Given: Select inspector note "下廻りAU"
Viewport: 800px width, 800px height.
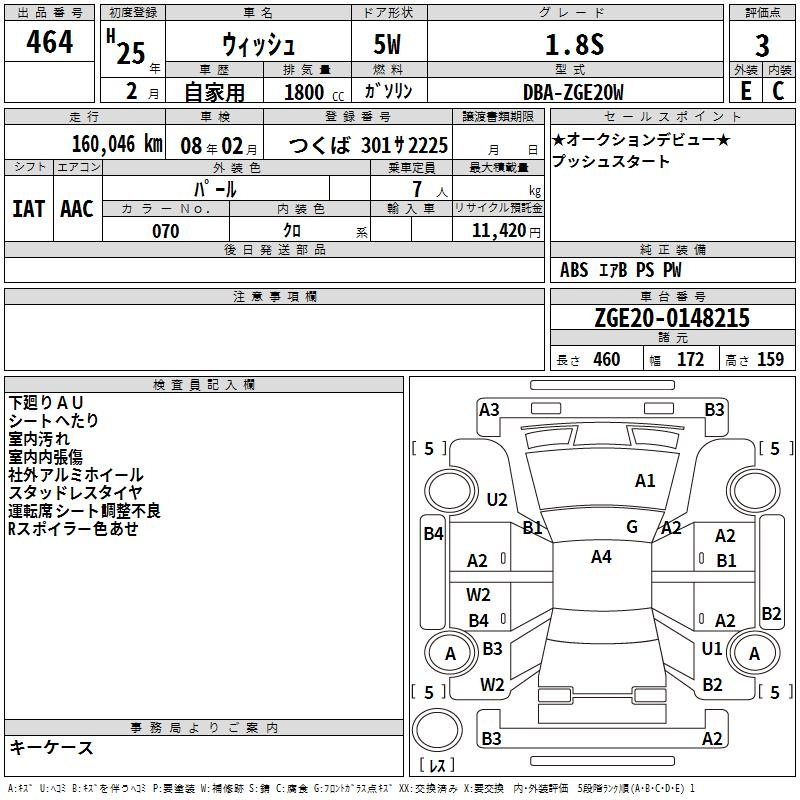Looking at the screenshot, I should 46,403.
